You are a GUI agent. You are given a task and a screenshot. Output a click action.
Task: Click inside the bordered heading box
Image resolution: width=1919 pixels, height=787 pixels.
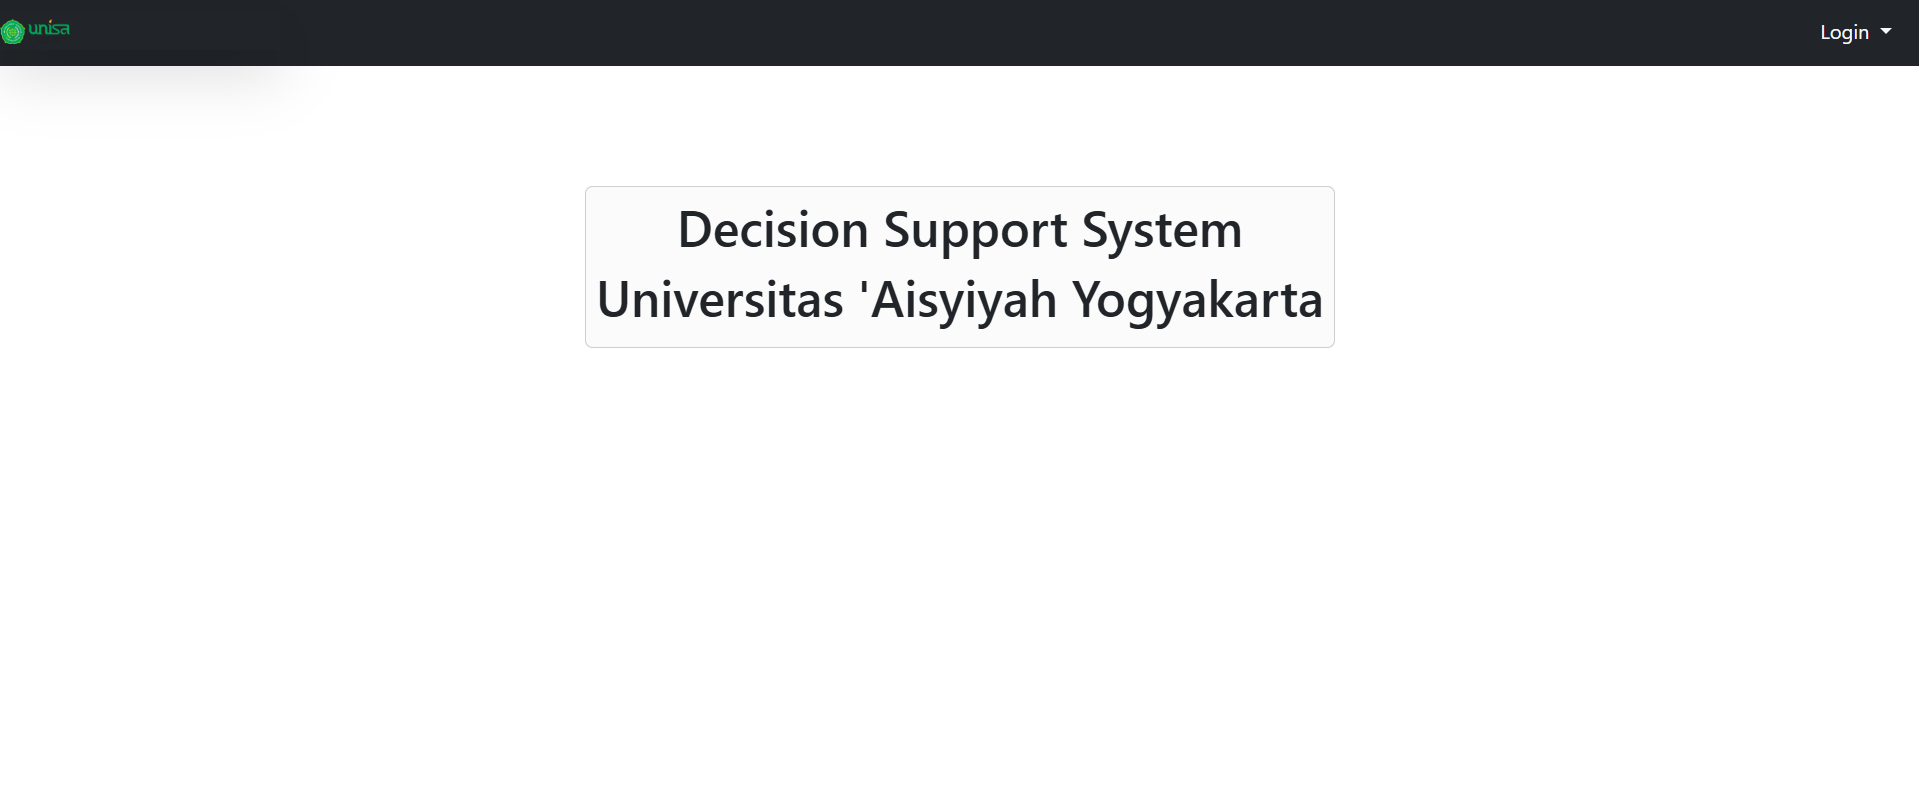click(x=958, y=265)
